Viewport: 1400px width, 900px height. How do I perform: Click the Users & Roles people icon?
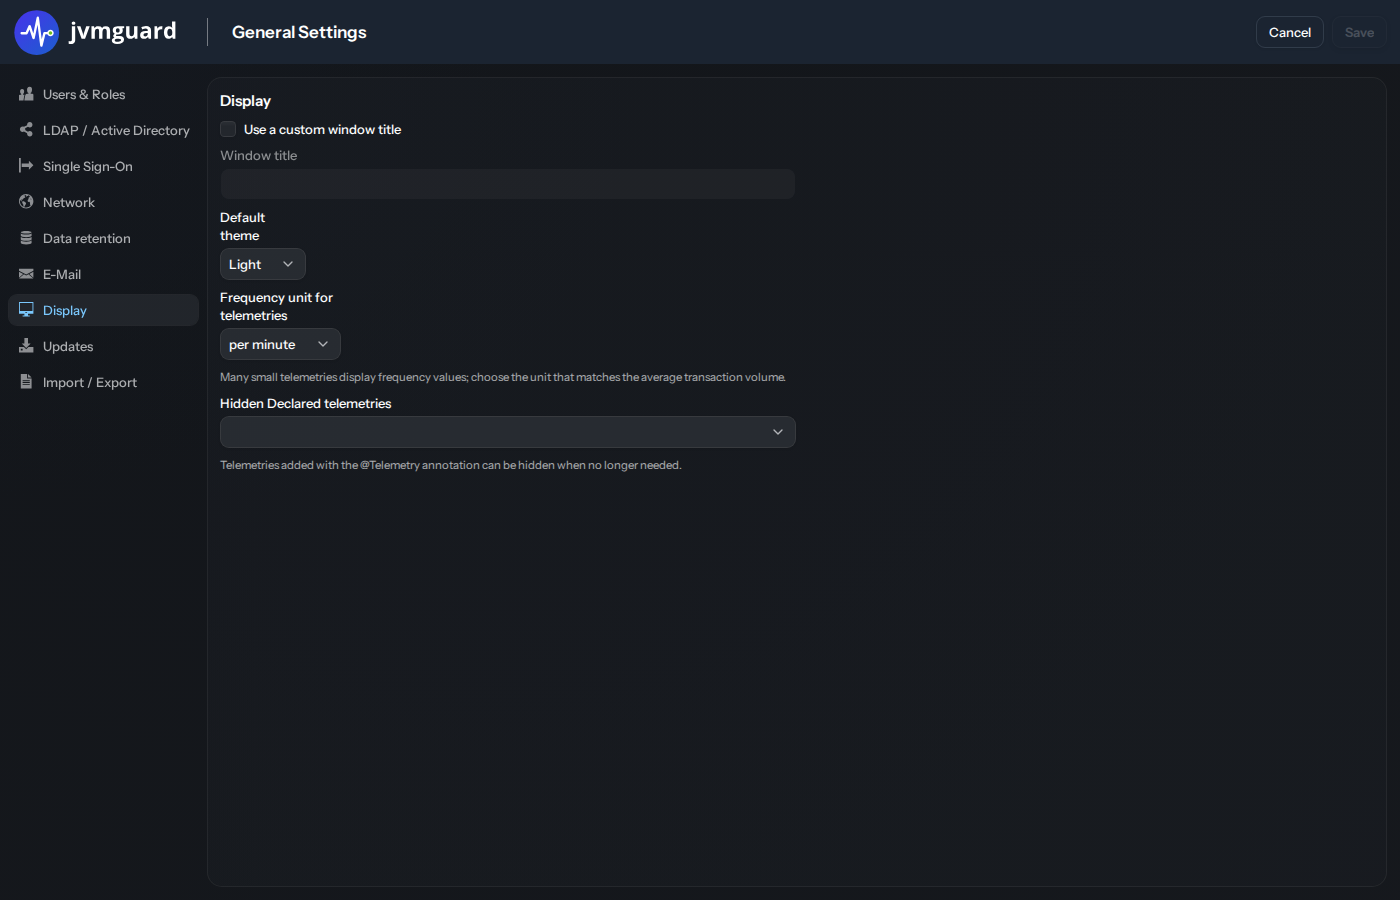(x=26, y=94)
